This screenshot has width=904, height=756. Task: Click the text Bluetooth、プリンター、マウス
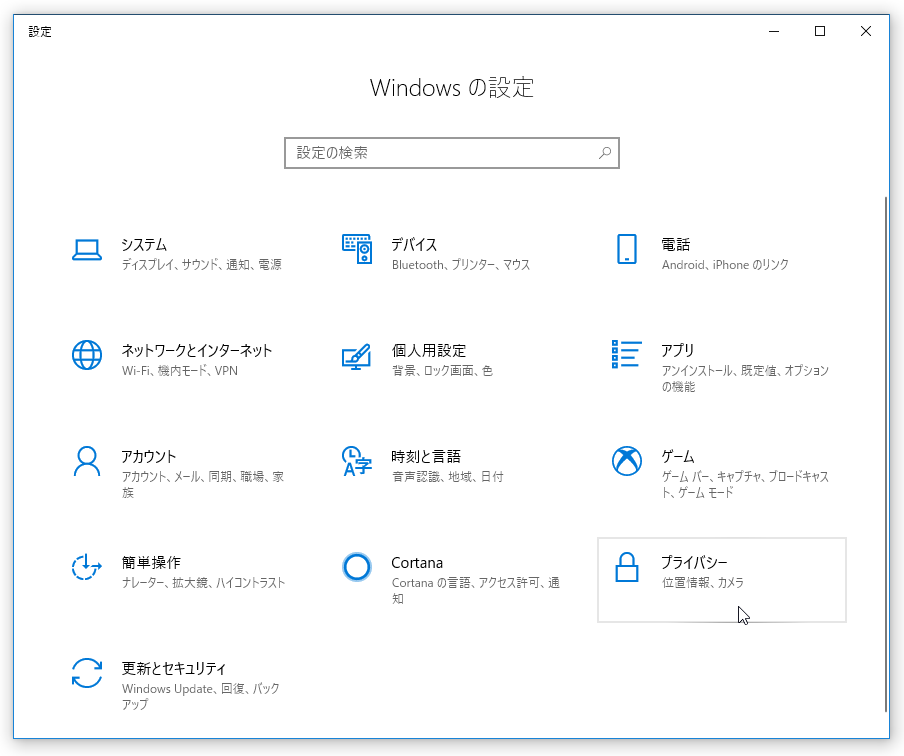tap(461, 265)
